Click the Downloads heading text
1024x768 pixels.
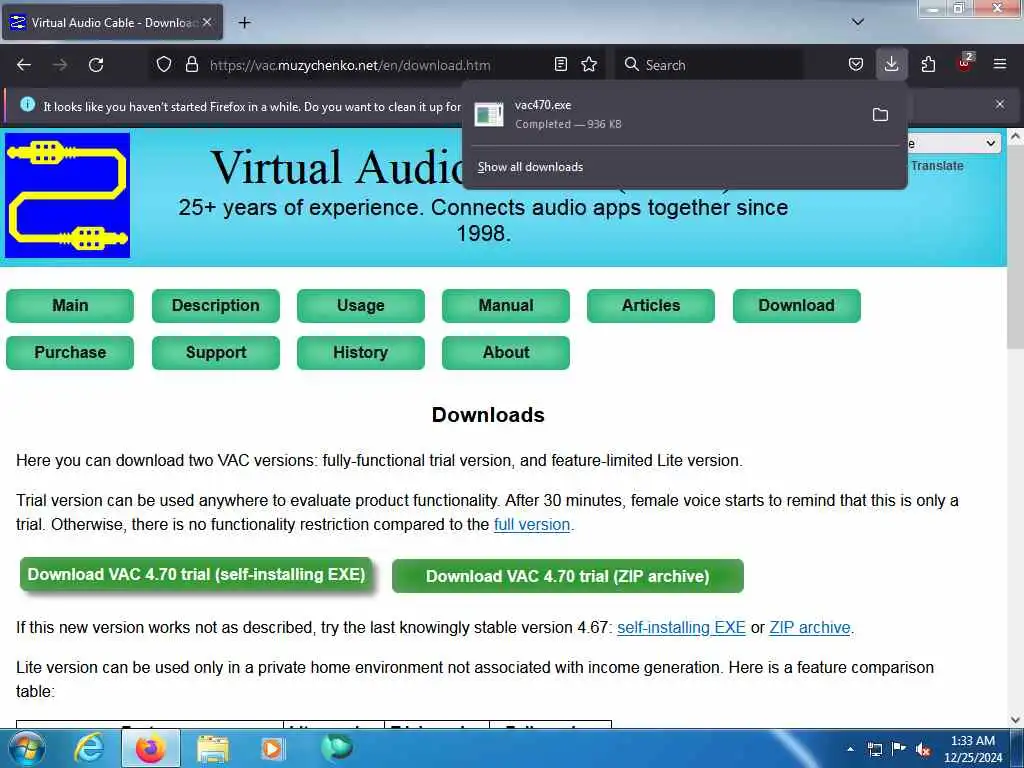coord(488,415)
